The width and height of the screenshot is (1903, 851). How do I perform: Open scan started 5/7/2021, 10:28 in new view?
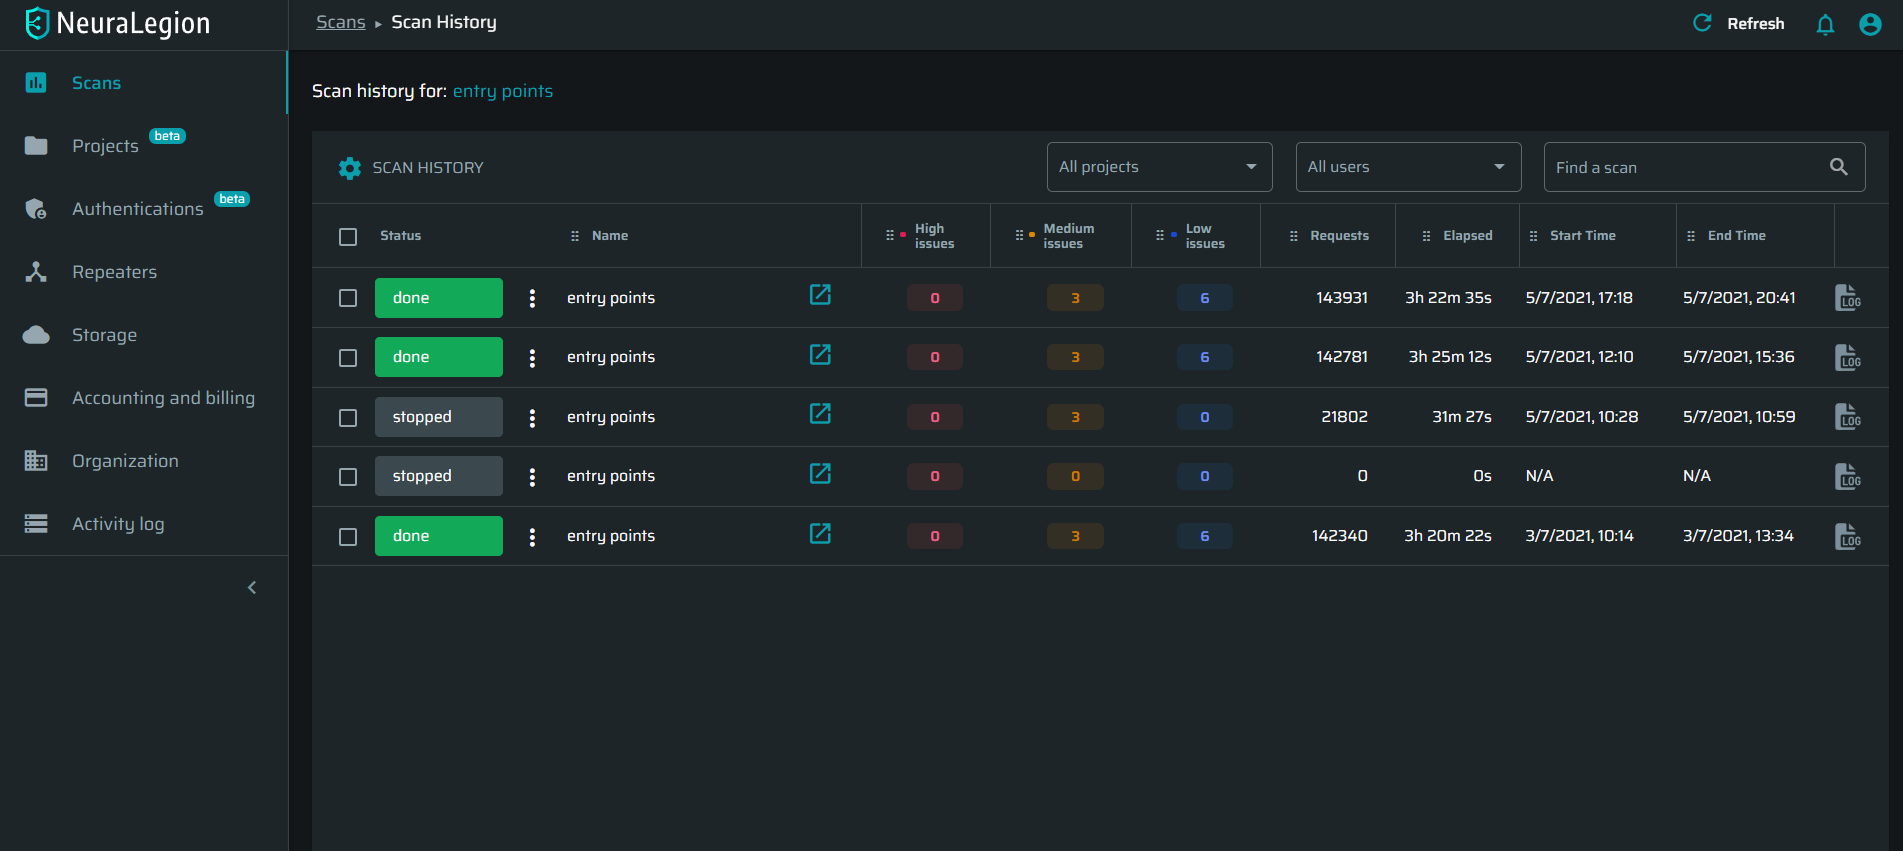pyautogui.click(x=820, y=414)
